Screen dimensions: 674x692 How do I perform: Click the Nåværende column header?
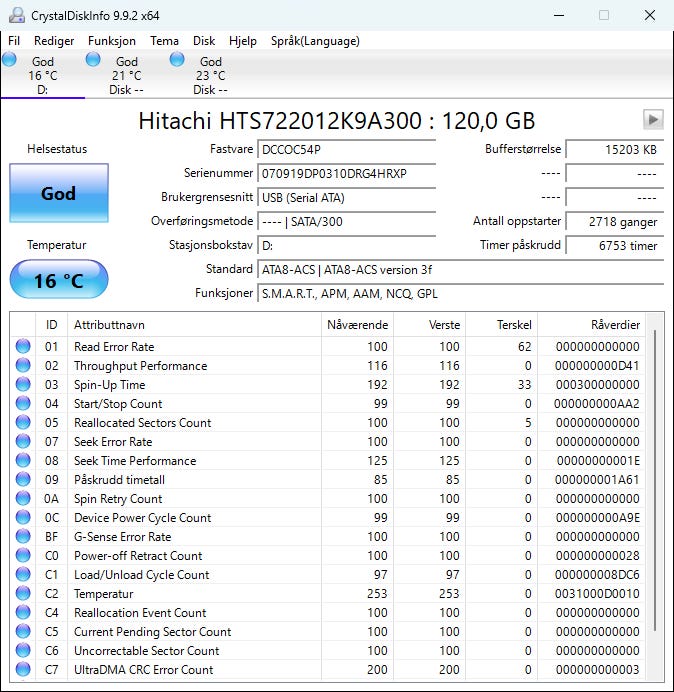357,325
